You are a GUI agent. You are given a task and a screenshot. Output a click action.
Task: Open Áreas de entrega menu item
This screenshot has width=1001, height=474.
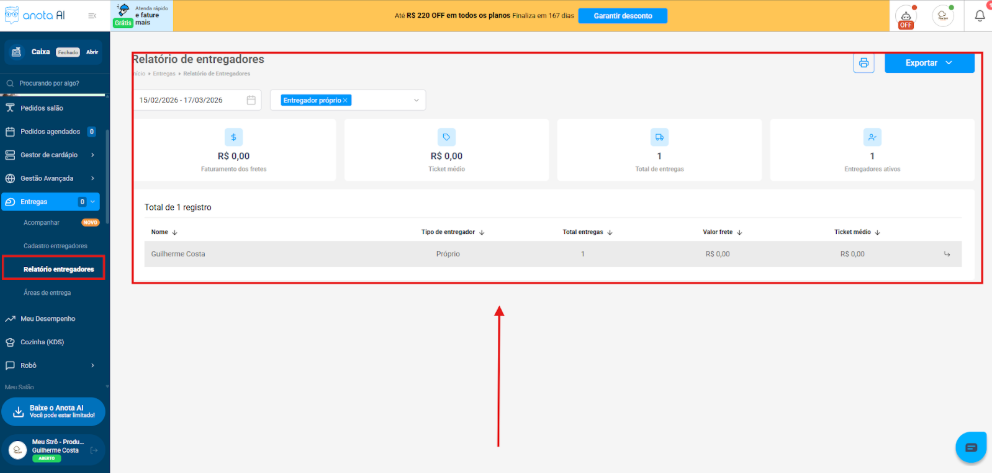47,293
